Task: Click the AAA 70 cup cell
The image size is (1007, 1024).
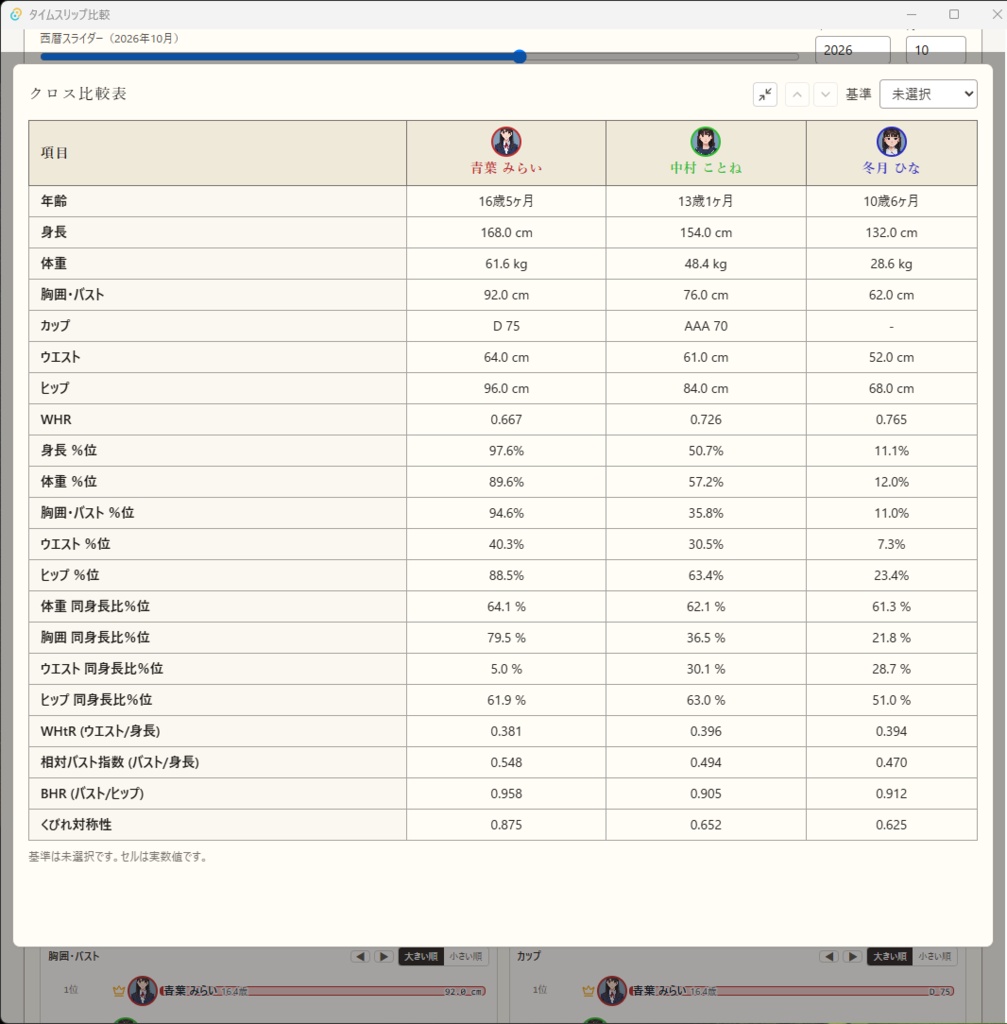Action: coord(706,326)
